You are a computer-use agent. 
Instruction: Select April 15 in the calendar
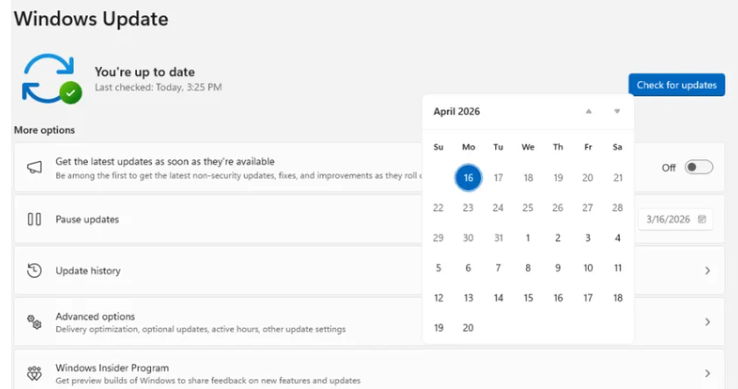pos(528,298)
